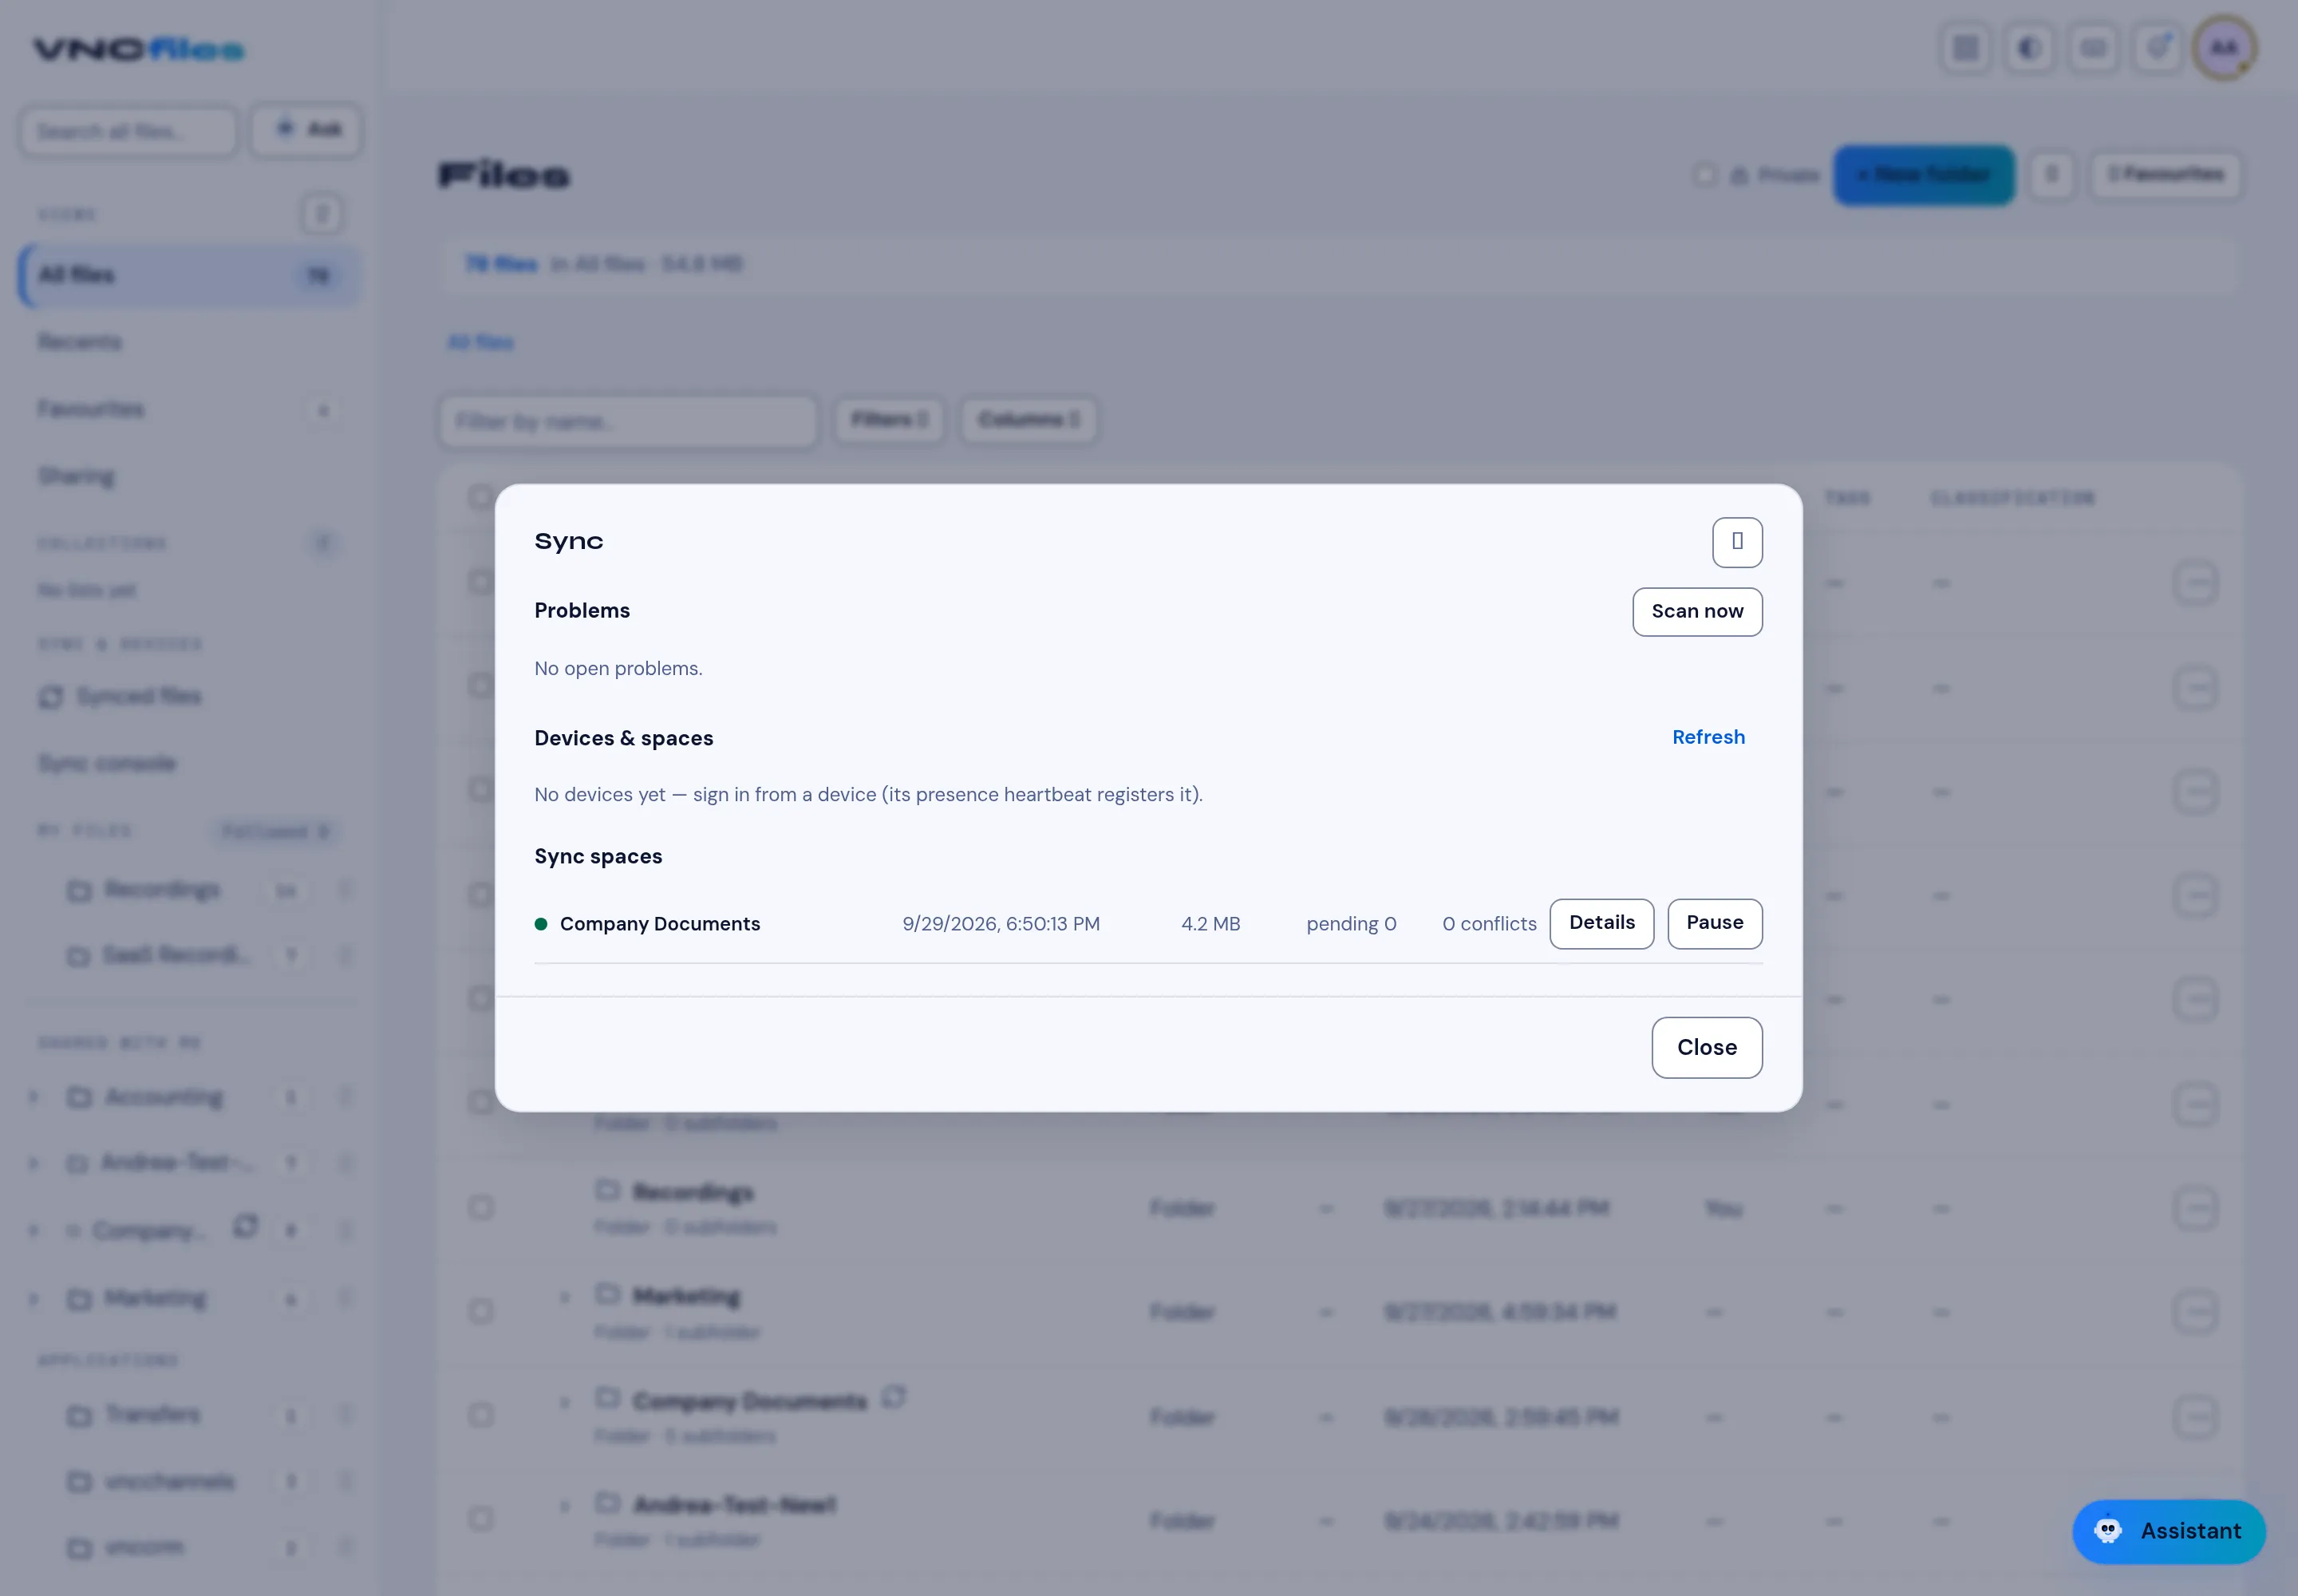2298x1596 pixels.
Task: Click the Ask button in the sidebar
Action: coord(306,130)
